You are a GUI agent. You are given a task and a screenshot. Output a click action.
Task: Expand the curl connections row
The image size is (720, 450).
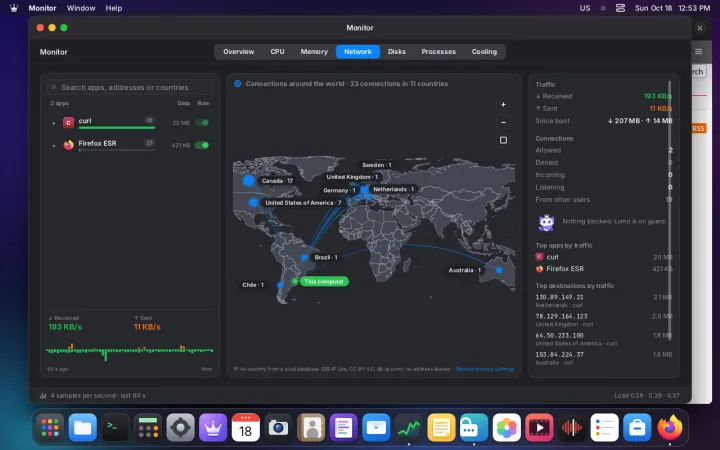(x=54, y=123)
